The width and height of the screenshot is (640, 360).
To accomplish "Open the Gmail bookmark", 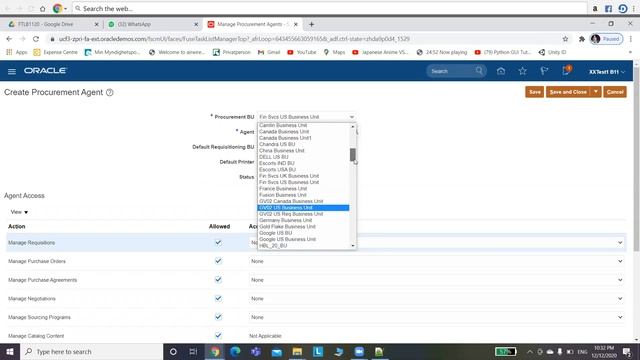I will pyautogui.click(x=269, y=52).
